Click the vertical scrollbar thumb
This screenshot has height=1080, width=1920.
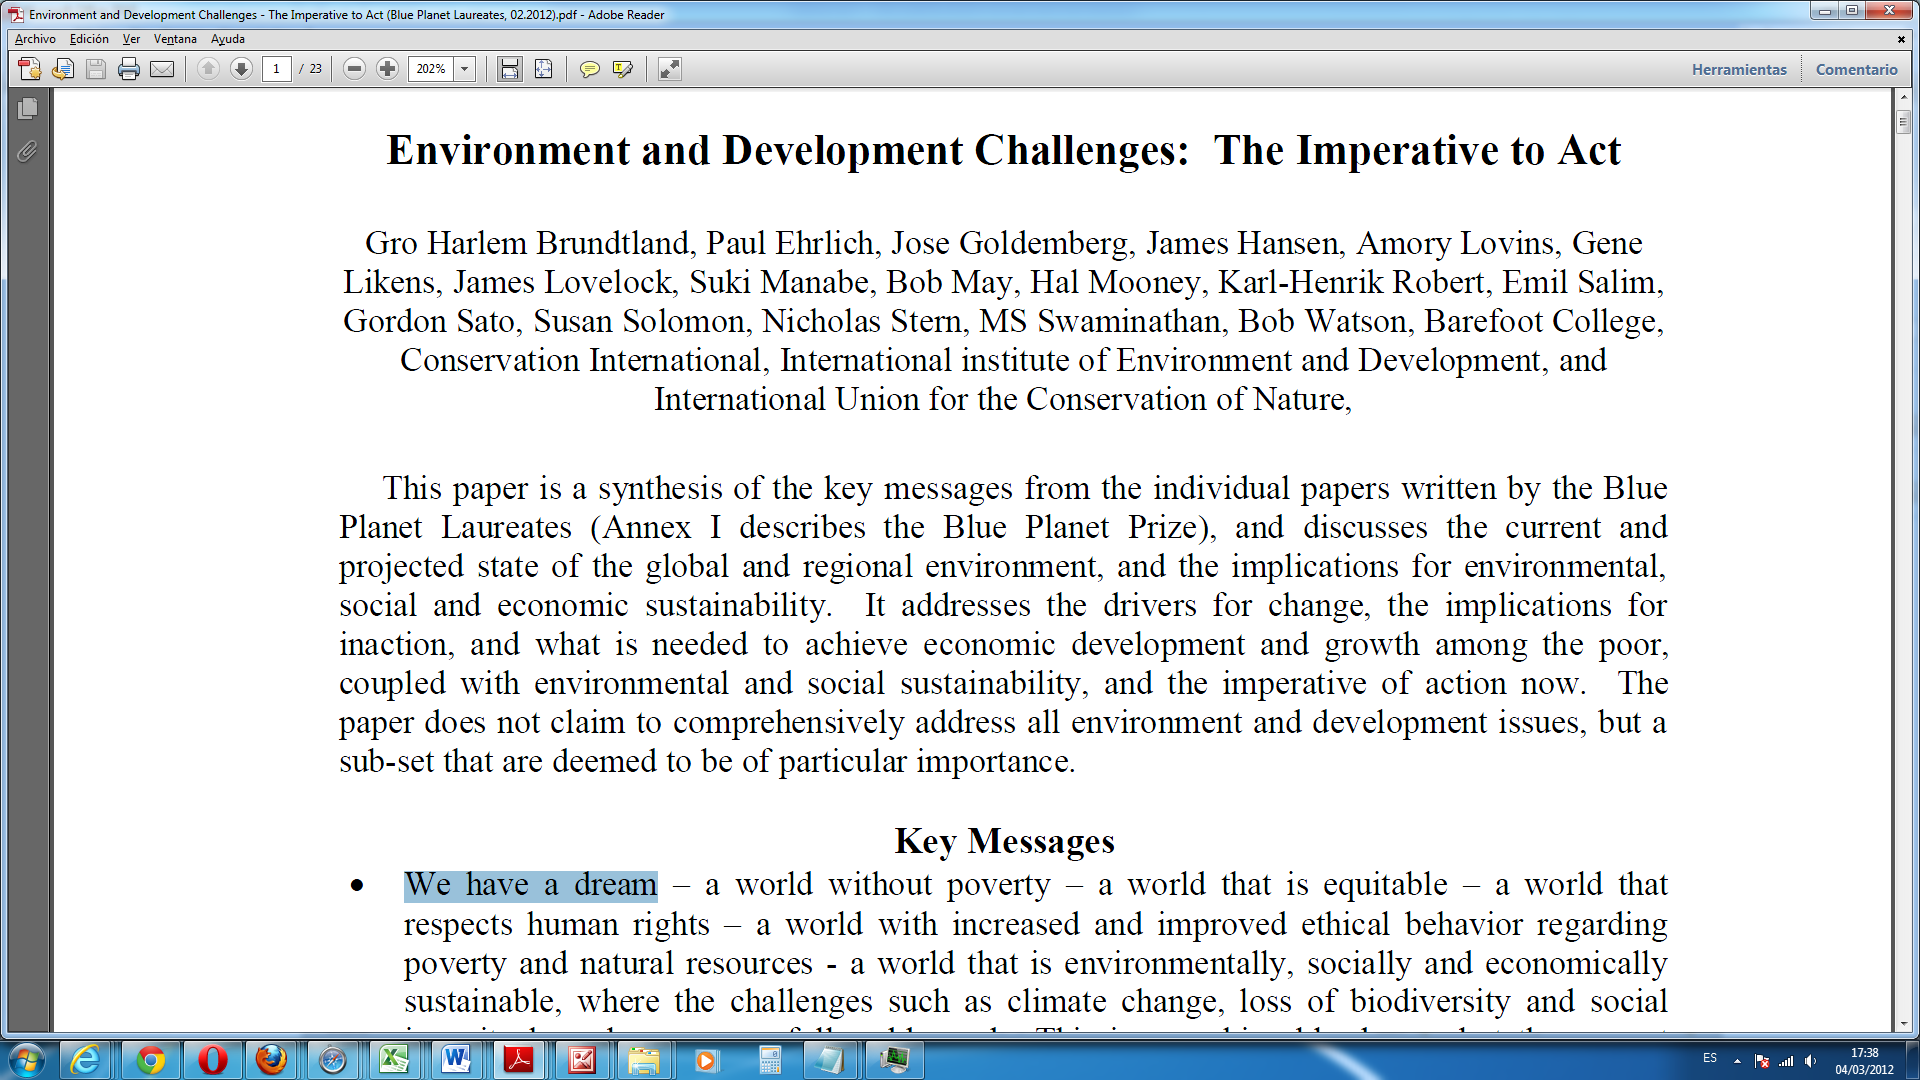coord(1903,122)
